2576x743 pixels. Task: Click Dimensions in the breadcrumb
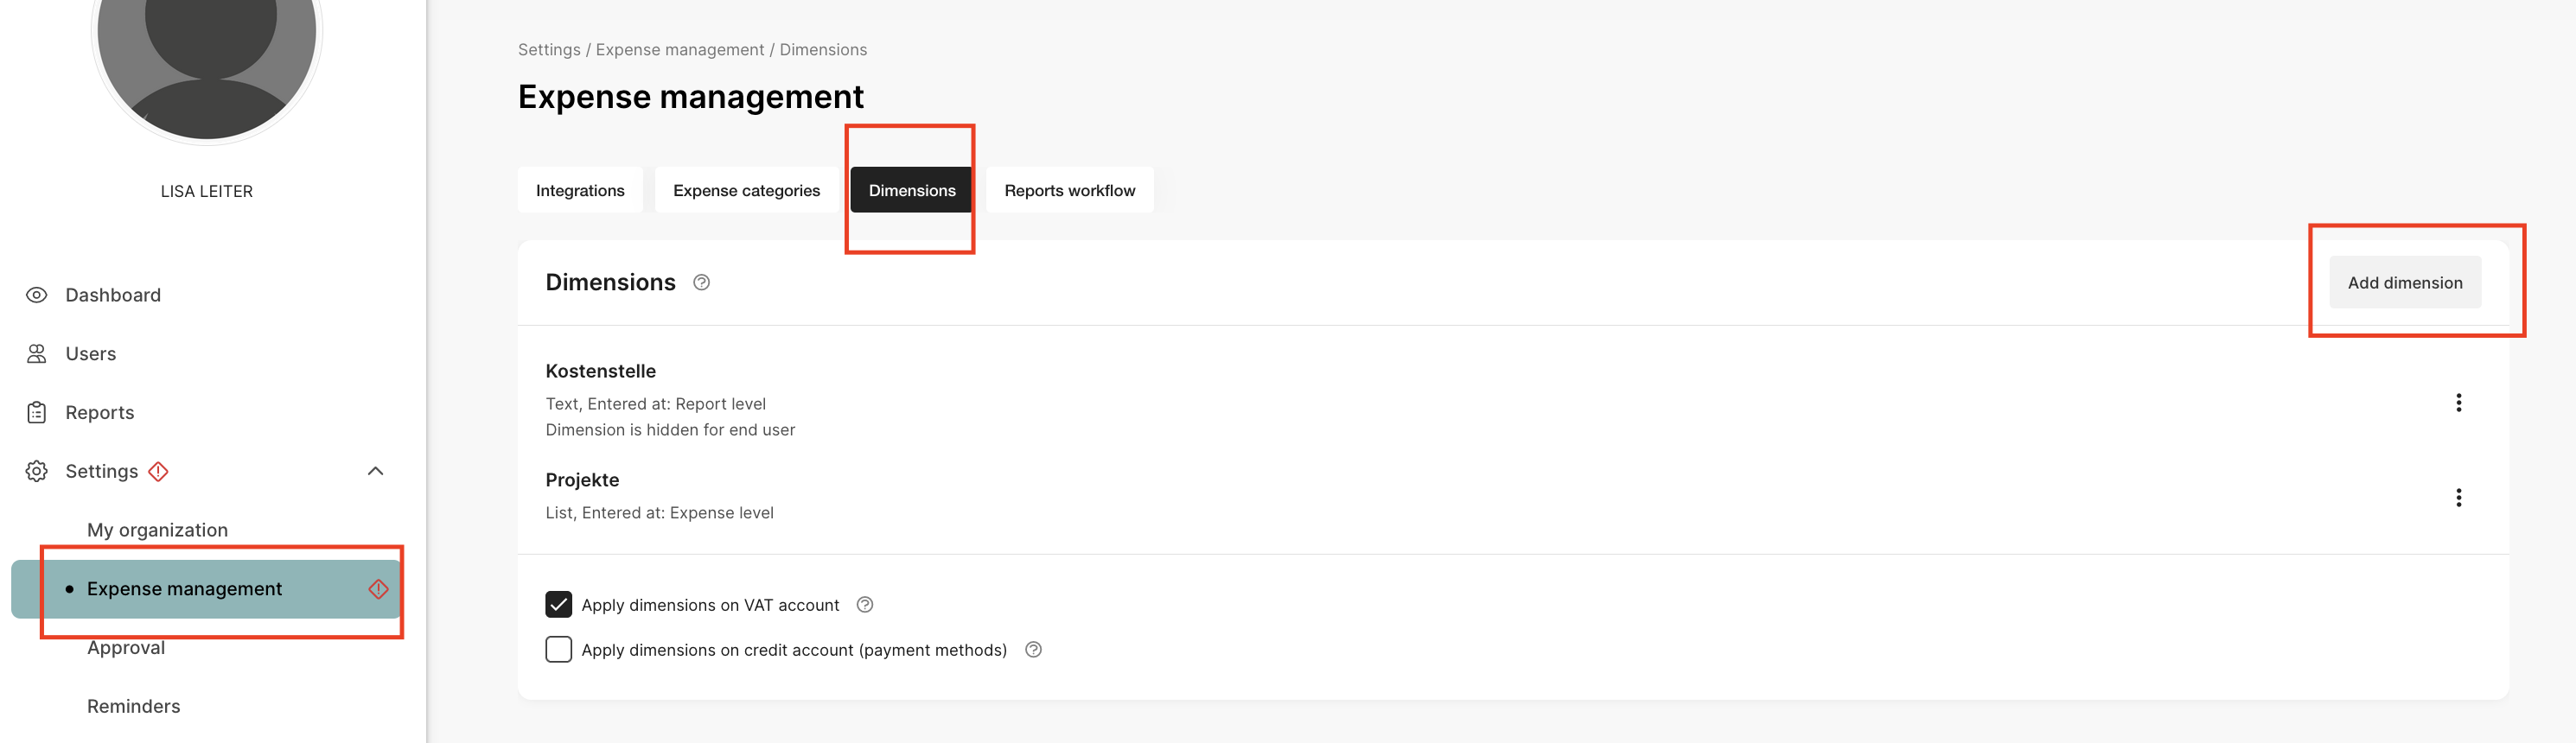[x=823, y=49]
